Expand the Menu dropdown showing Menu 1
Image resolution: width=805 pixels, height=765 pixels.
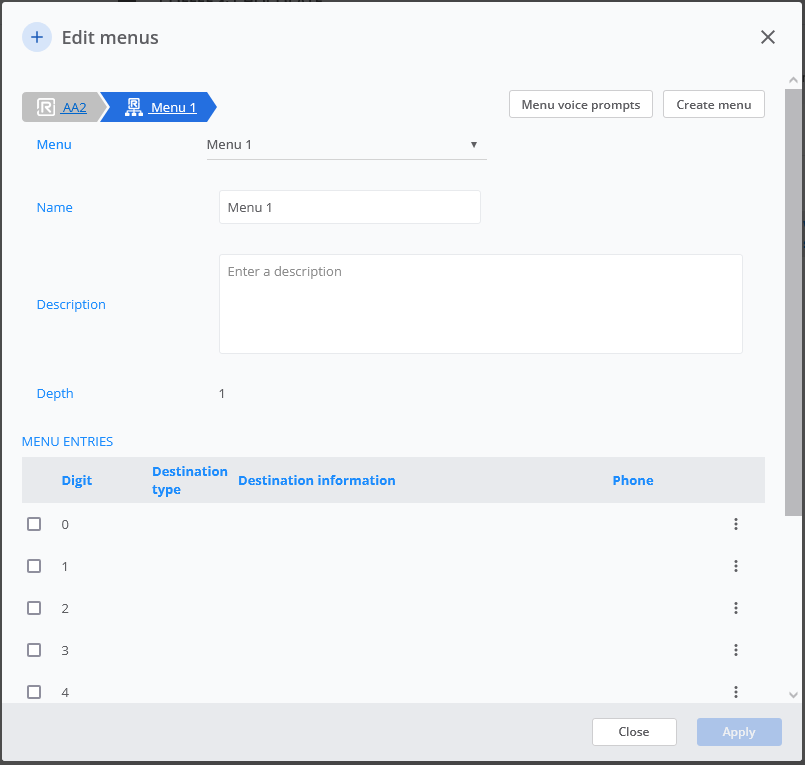pos(345,145)
